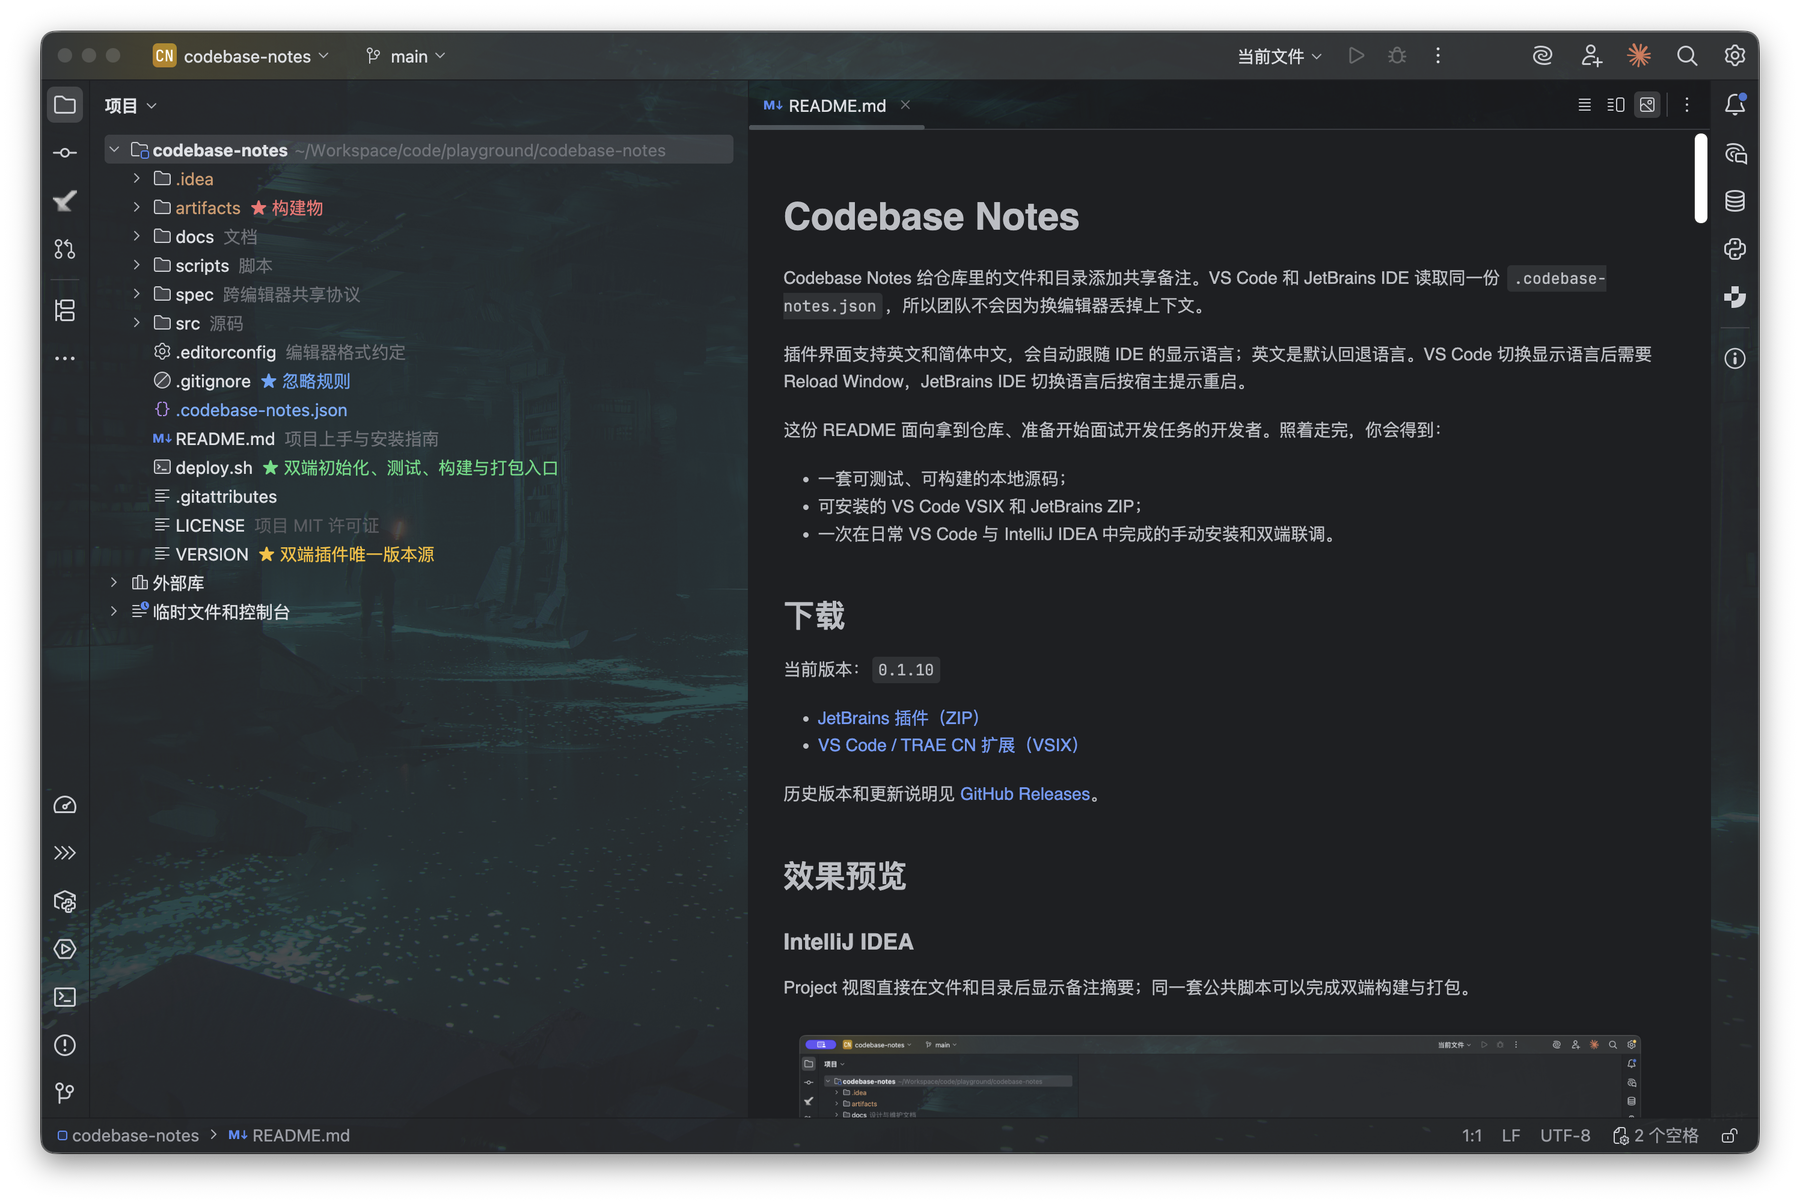Click README.md breadcrumb in status bar
The image size is (1800, 1204).
point(289,1136)
